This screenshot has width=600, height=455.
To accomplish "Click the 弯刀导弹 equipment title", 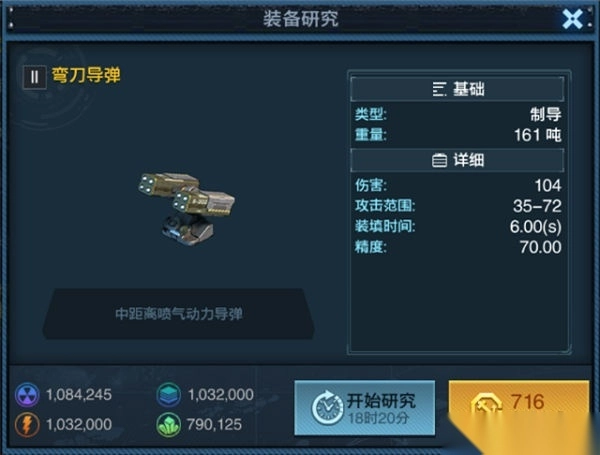I will 86,75.
